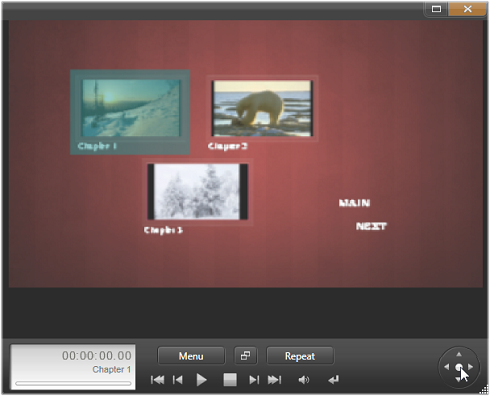491x397 pixels.
Task: Toggle the Repeat button
Action: 300,356
